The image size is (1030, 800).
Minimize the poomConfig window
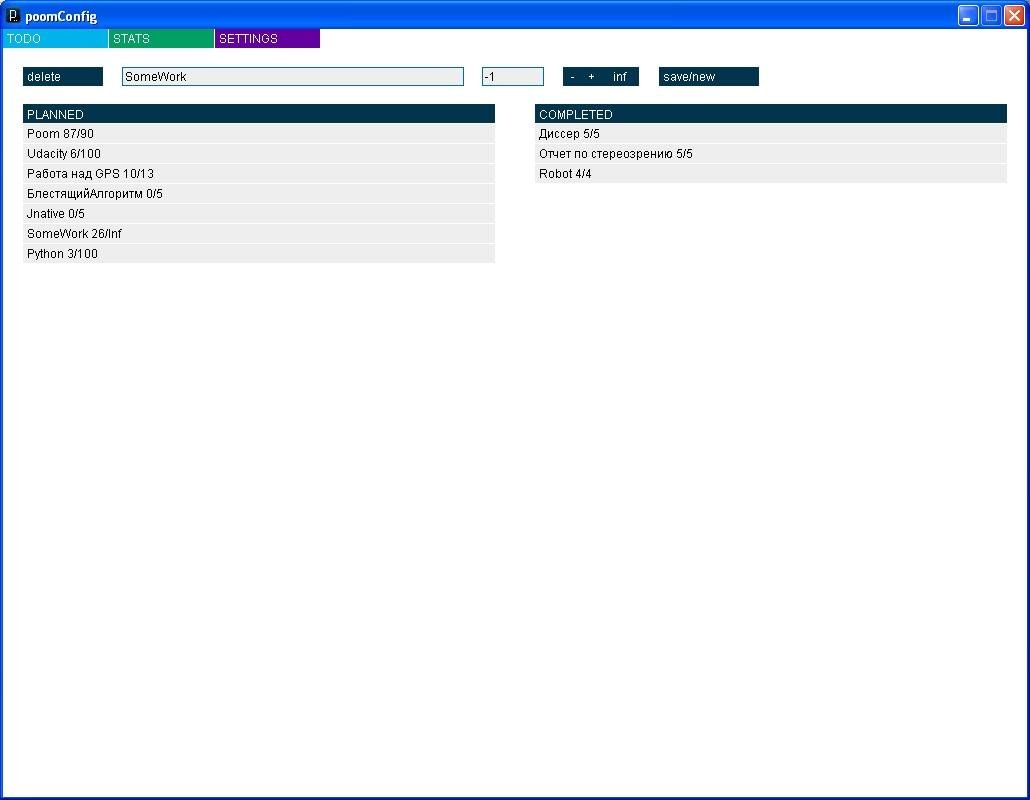point(968,16)
